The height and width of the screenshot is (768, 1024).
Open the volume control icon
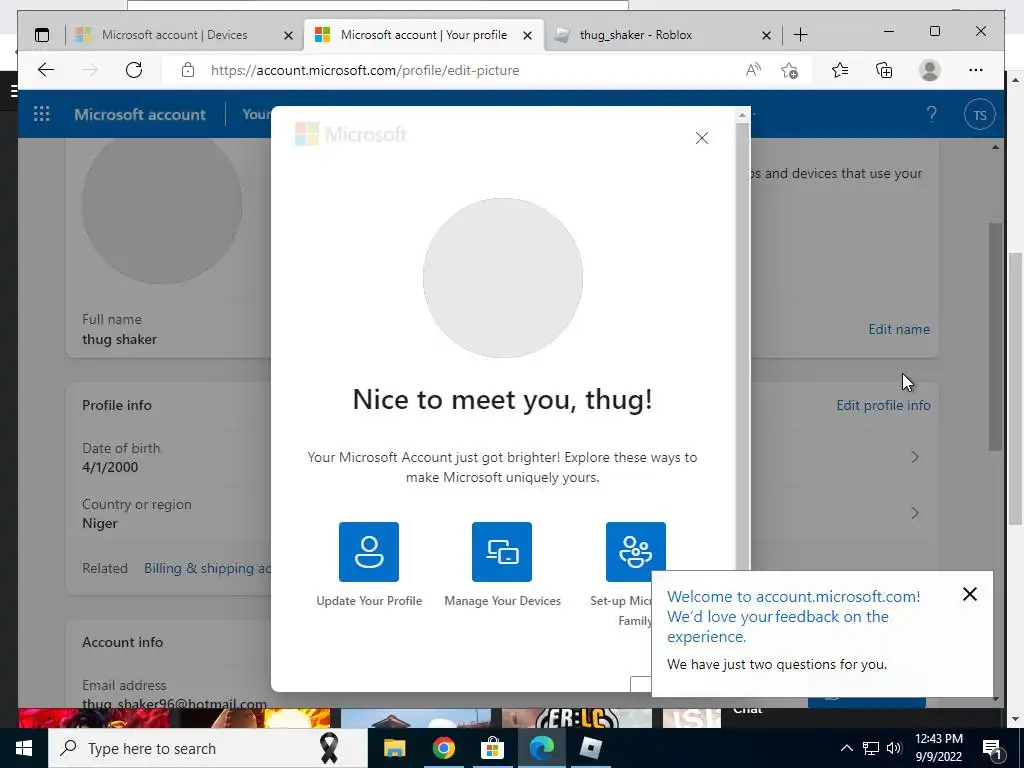(x=894, y=748)
